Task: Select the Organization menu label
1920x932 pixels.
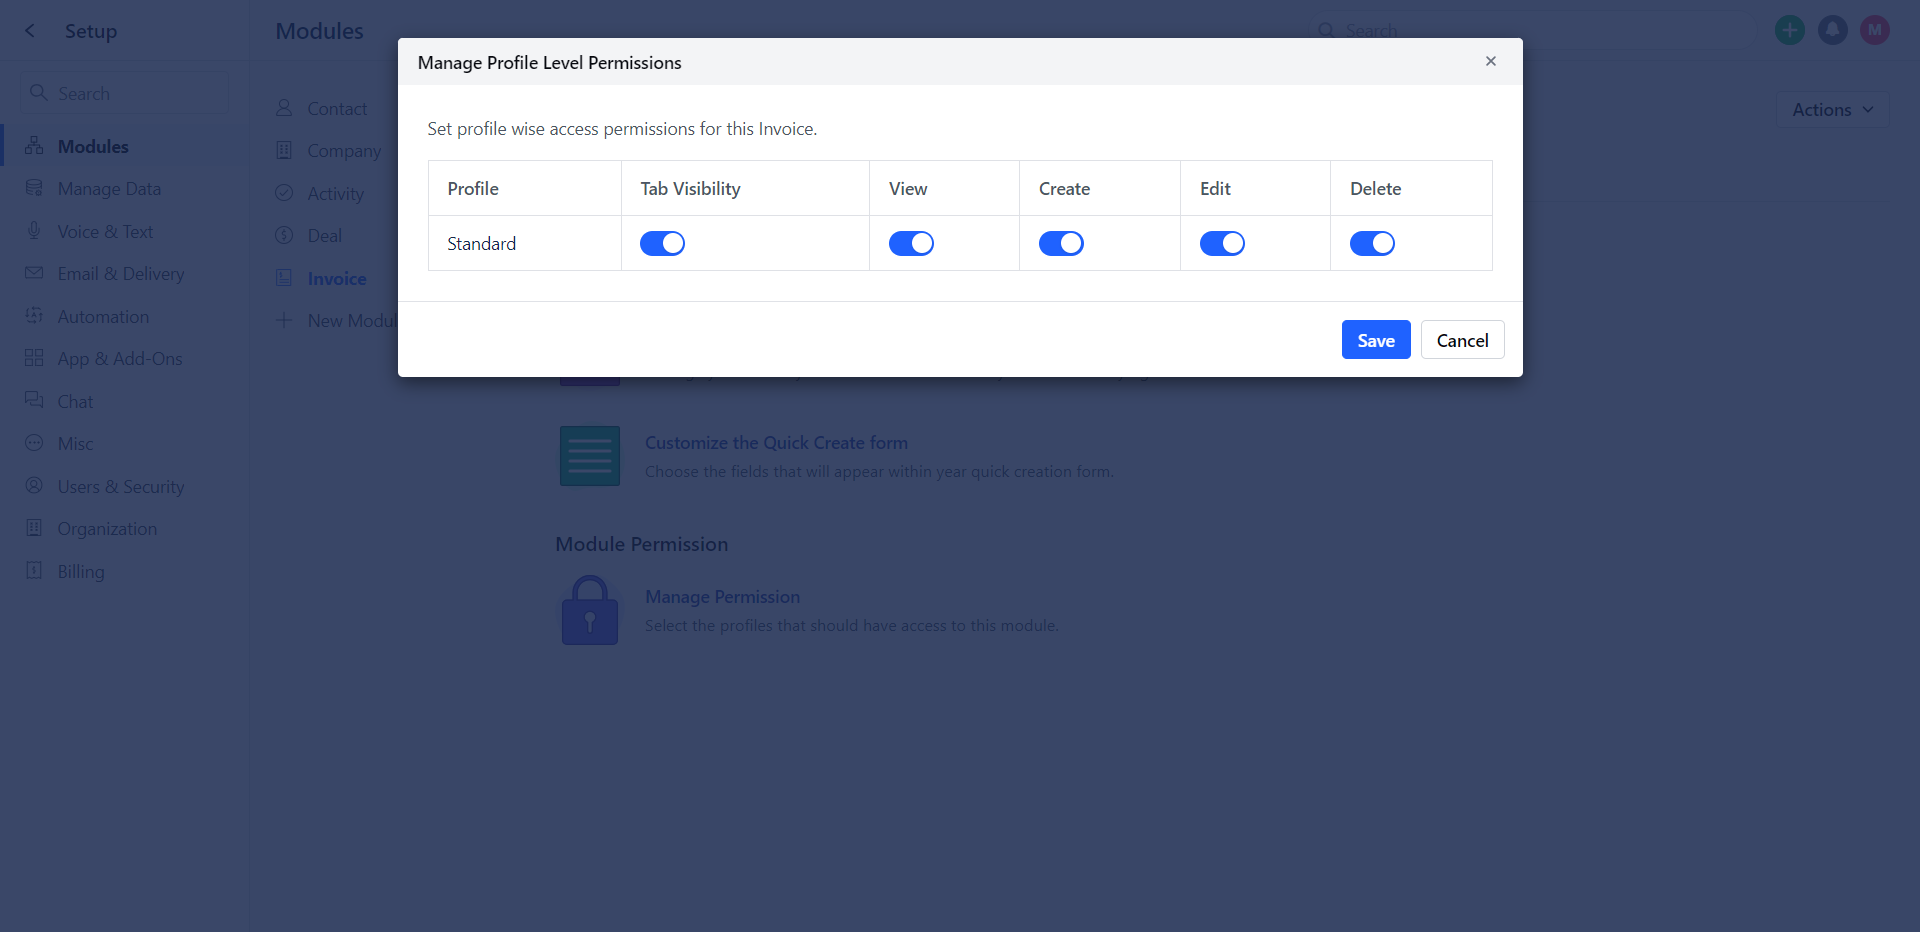Action: tap(107, 529)
